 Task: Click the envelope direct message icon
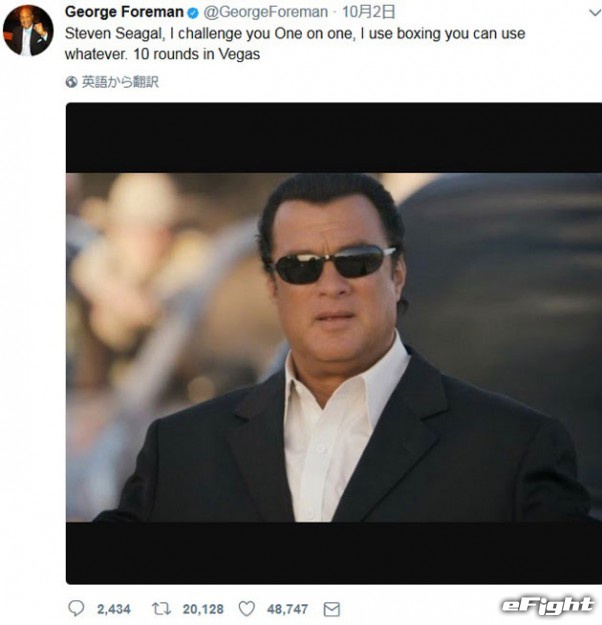(x=331, y=608)
